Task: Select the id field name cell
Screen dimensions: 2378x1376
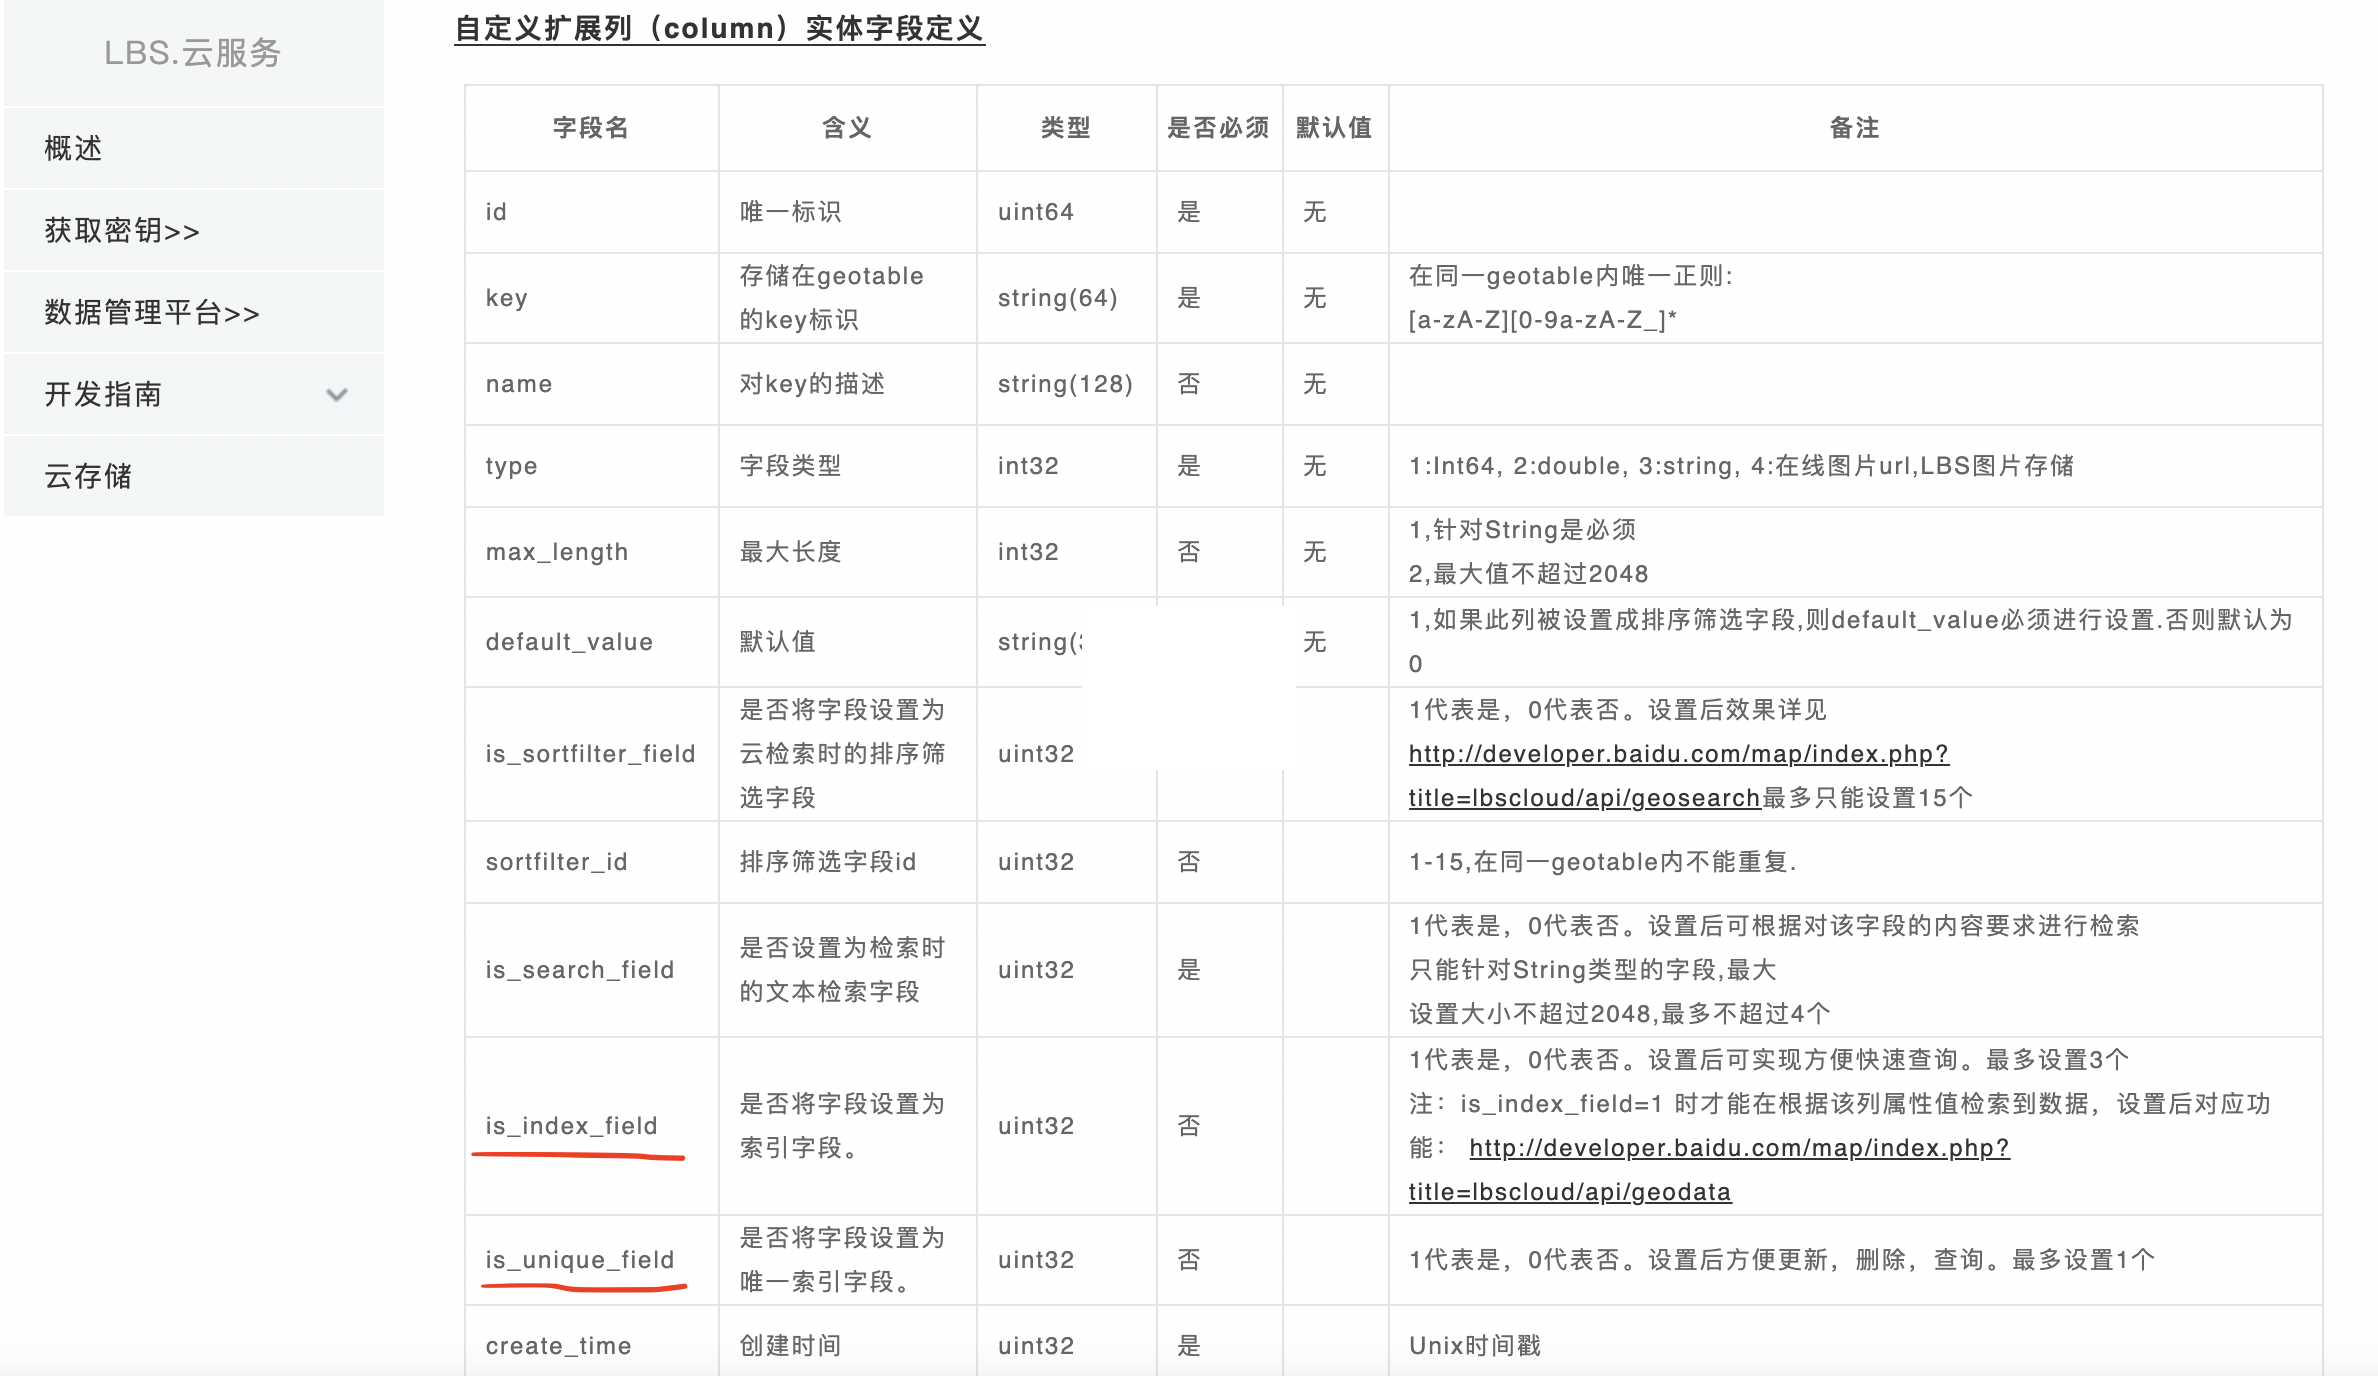Action: 592,212
